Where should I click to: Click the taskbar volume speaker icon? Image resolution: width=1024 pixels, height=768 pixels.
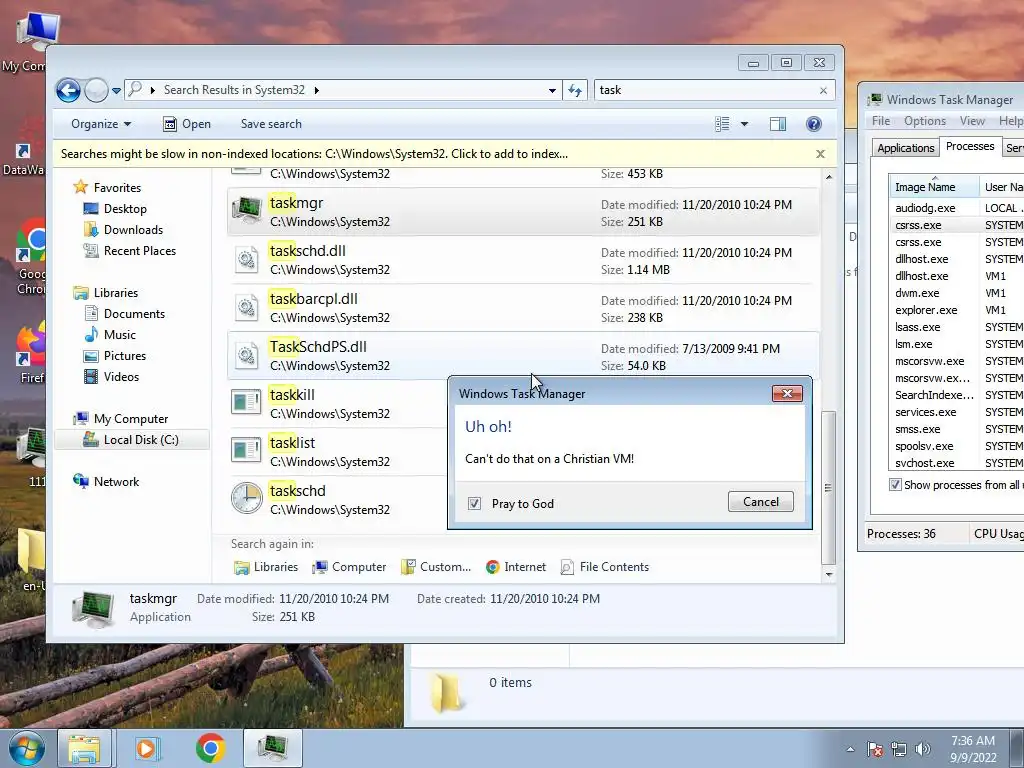922,749
